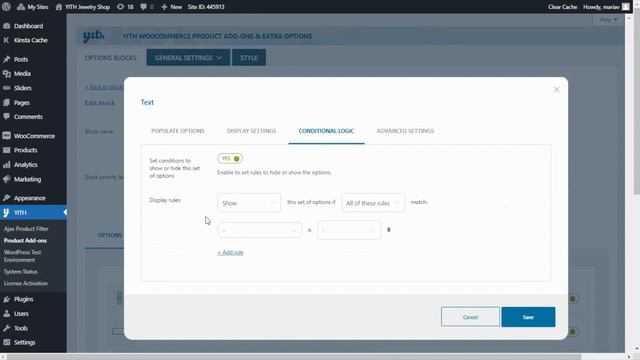640x360 pixels.
Task: Open the rule value dropdown after 'is'
Action: [x=349, y=230]
